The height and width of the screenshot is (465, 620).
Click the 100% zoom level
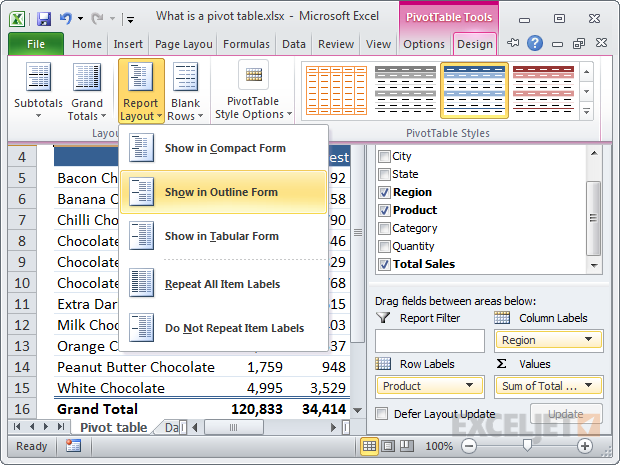tap(439, 446)
